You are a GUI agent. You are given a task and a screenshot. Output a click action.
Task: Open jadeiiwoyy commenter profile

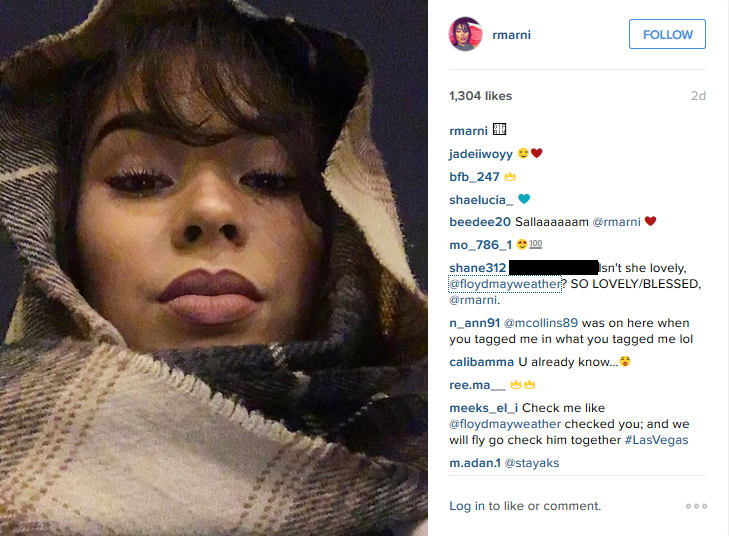pos(481,154)
